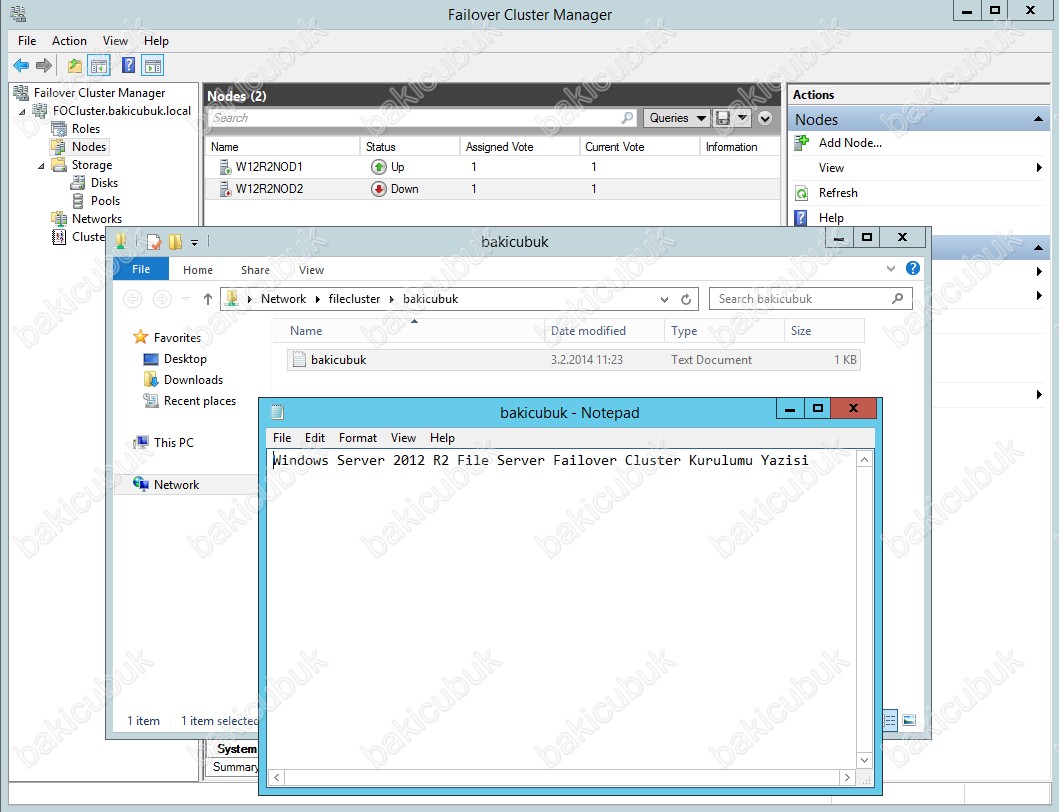Click the Back arrow in Failover Cluster Manager toolbar
Image resolution: width=1059 pixels, height=812 pixels.
pos(21,66)
